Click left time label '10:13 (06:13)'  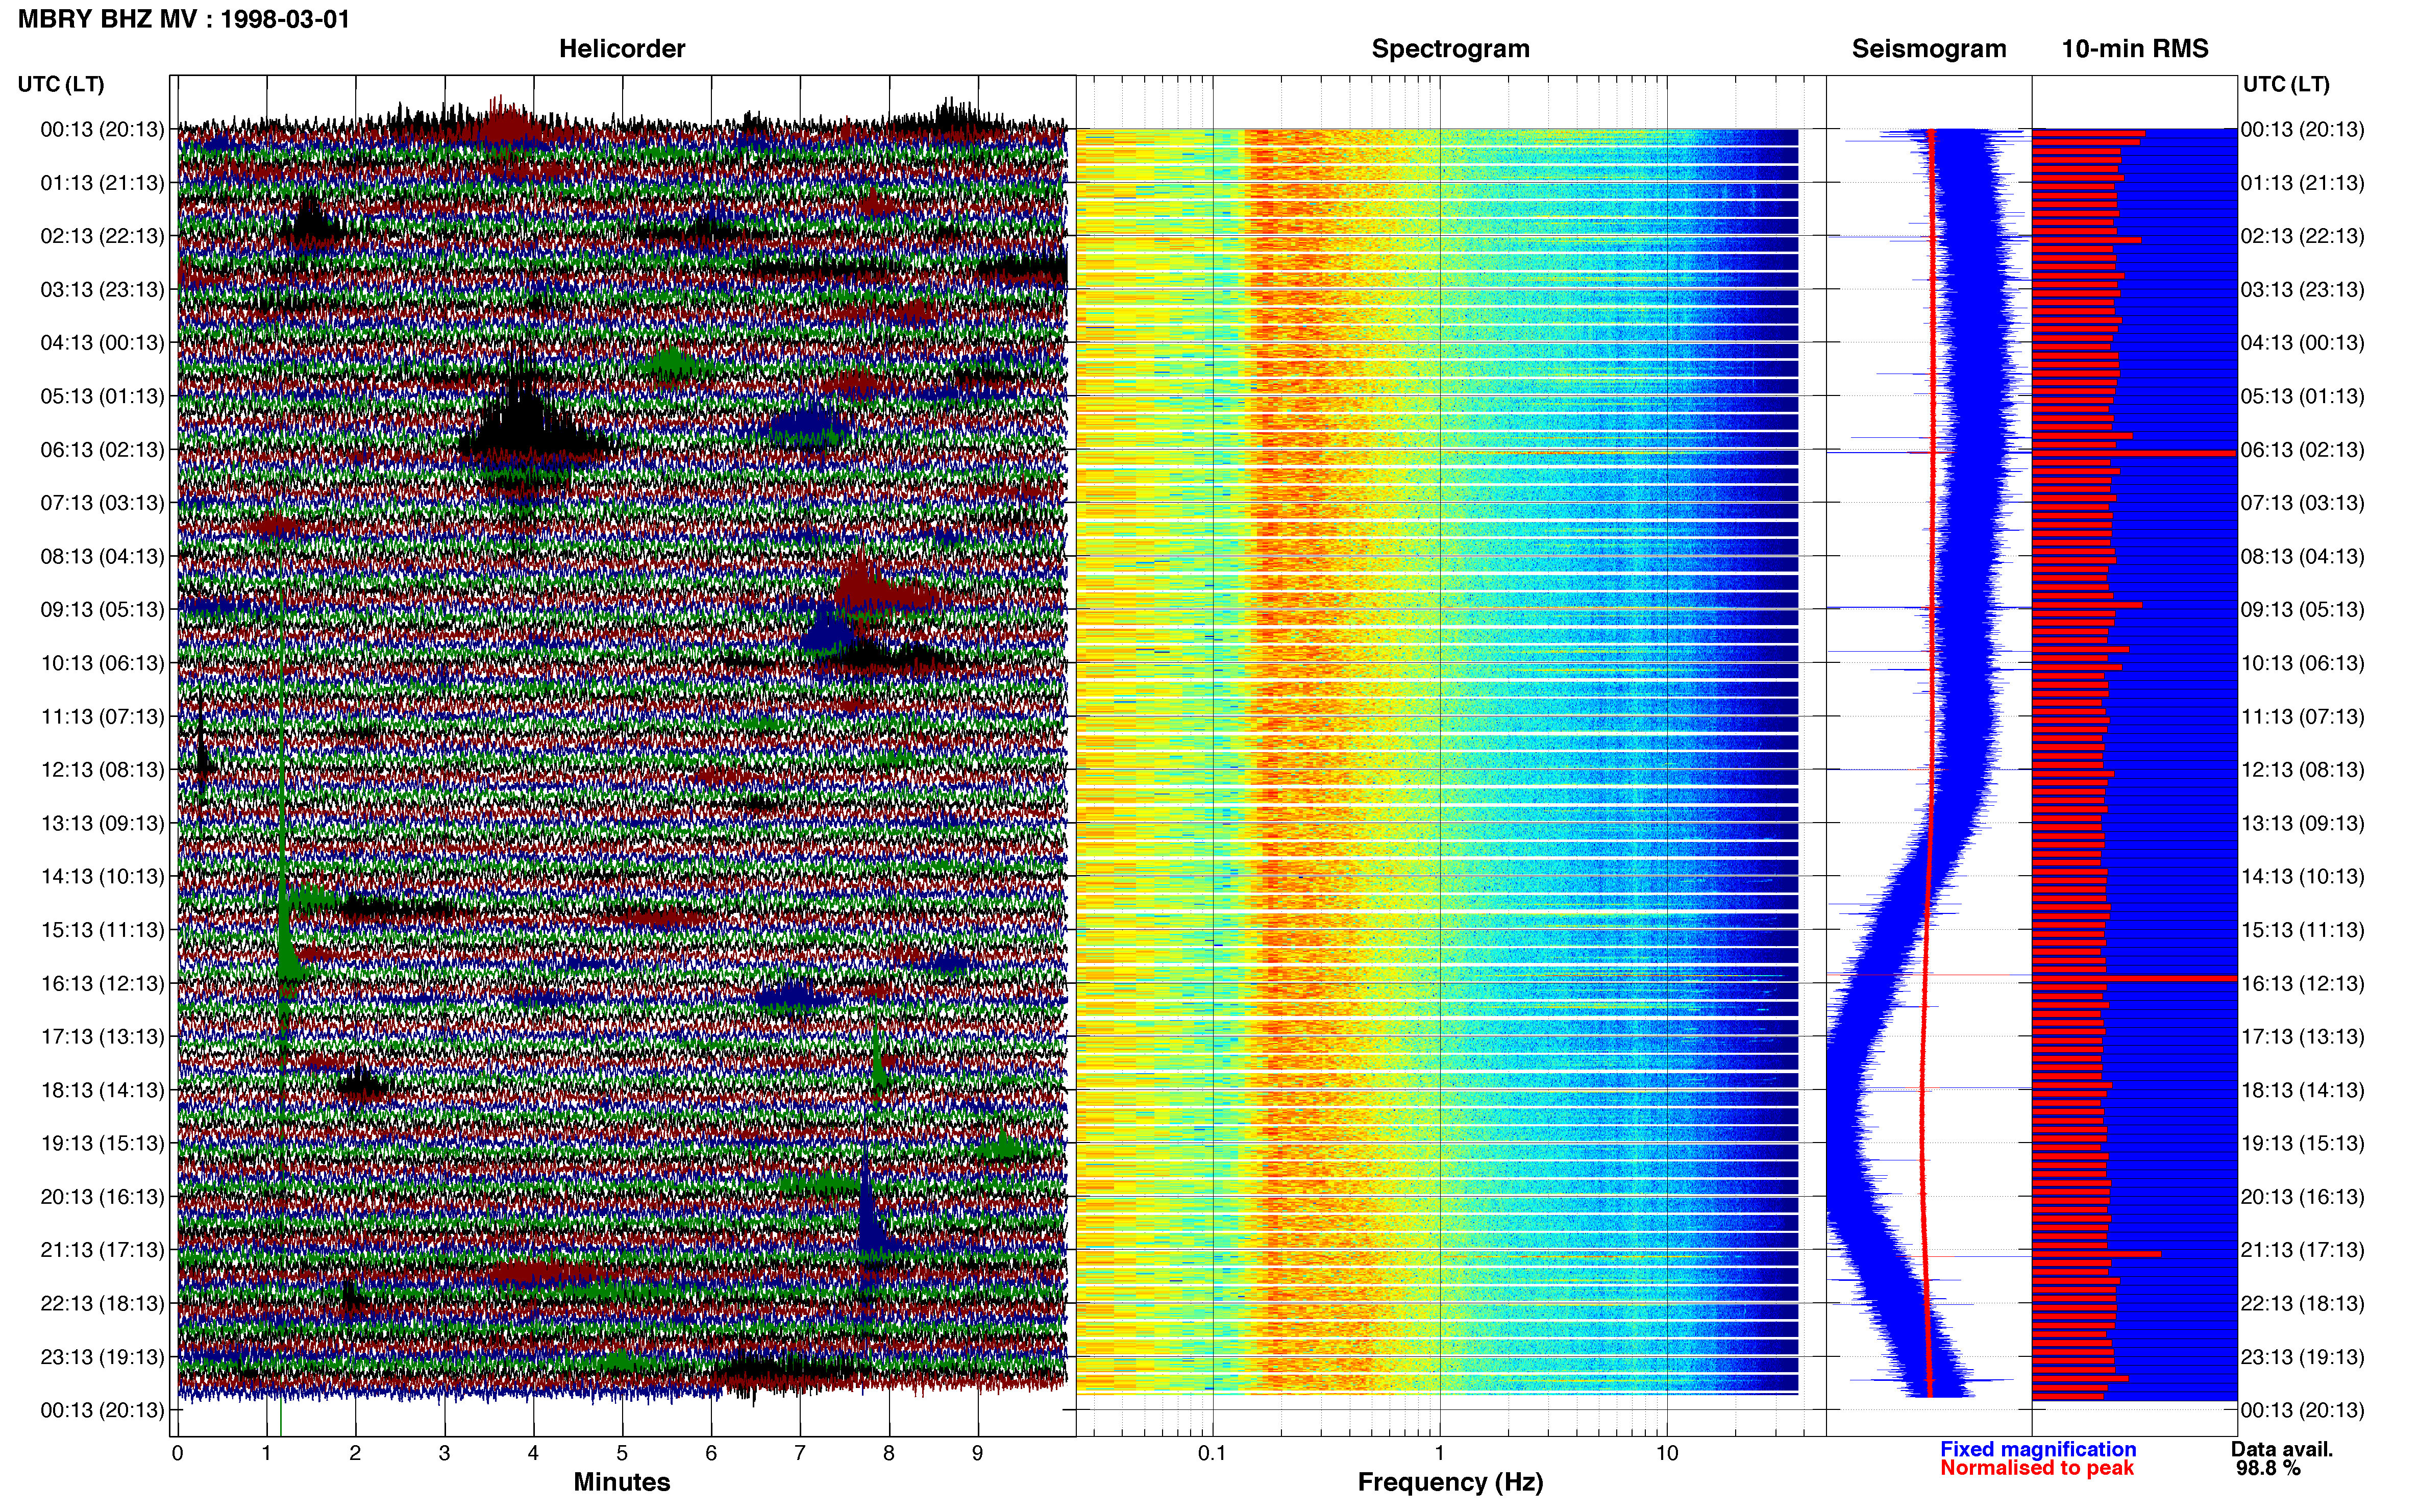tap(102, 663)
